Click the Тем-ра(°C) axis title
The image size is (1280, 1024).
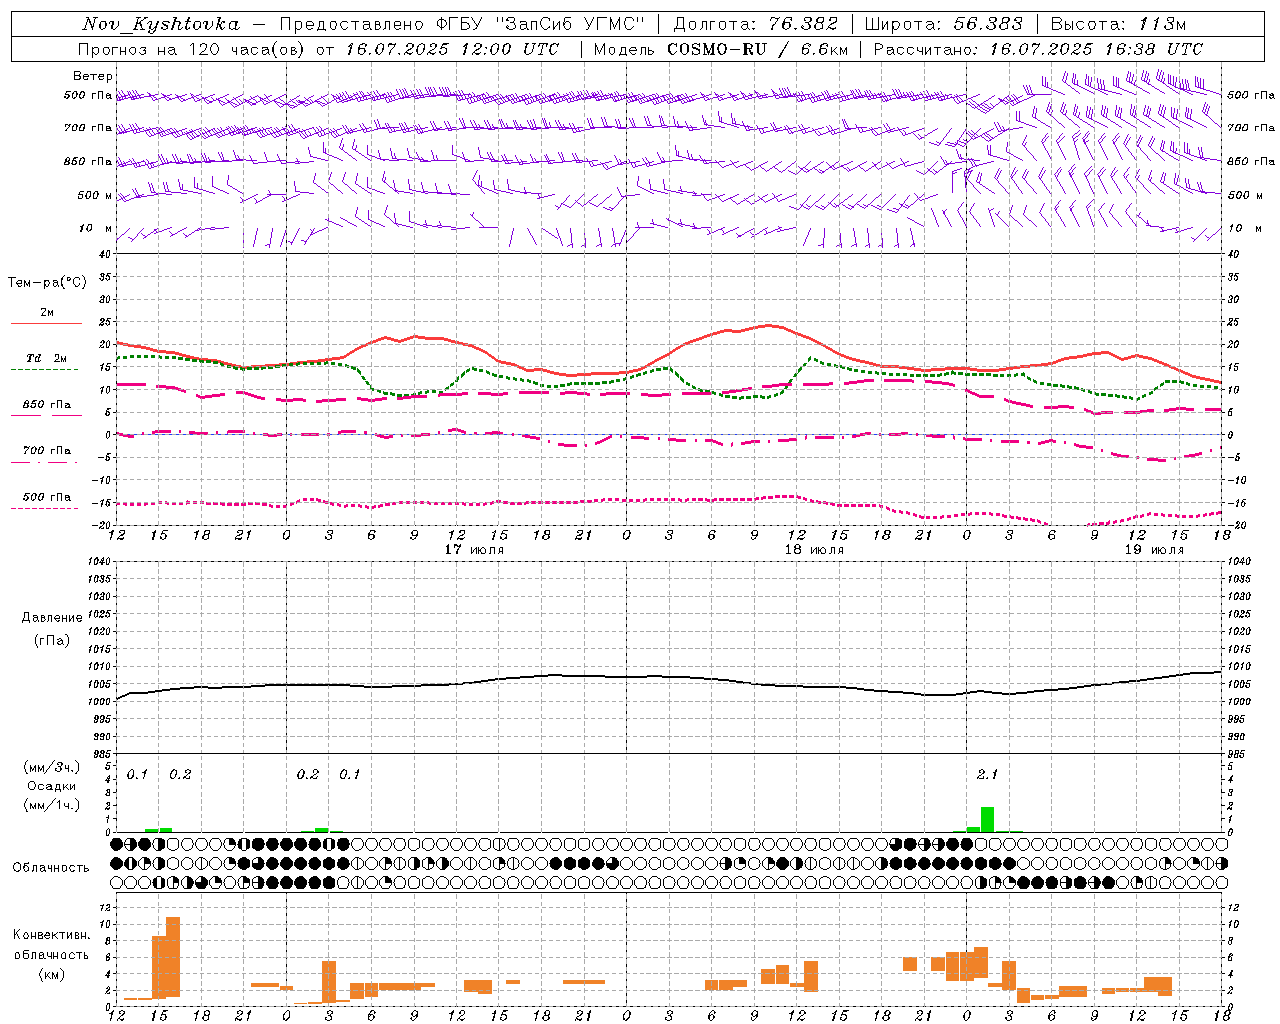[47, 283]
